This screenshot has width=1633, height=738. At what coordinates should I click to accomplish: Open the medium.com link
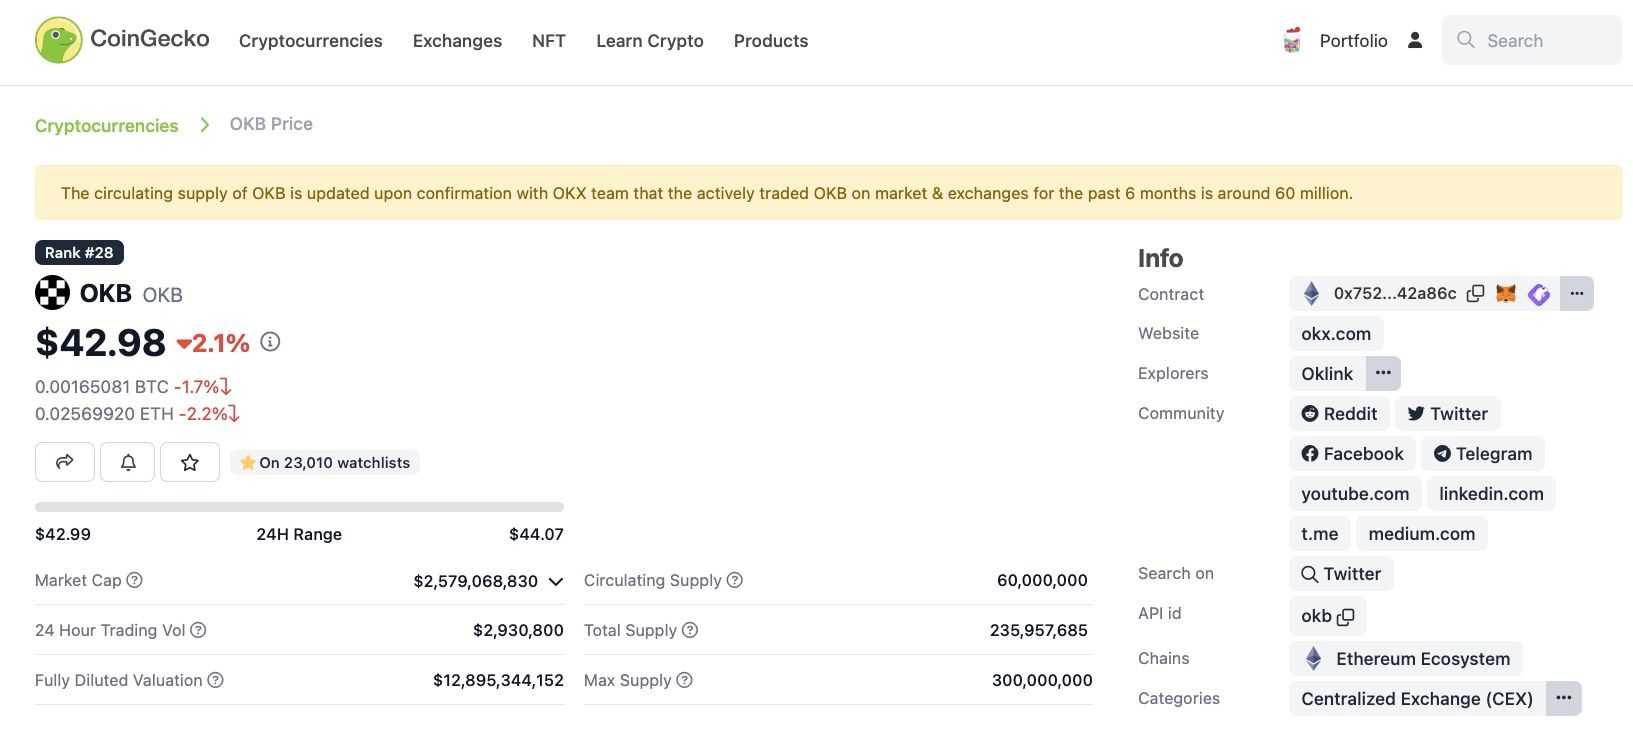click(1422, 533)
